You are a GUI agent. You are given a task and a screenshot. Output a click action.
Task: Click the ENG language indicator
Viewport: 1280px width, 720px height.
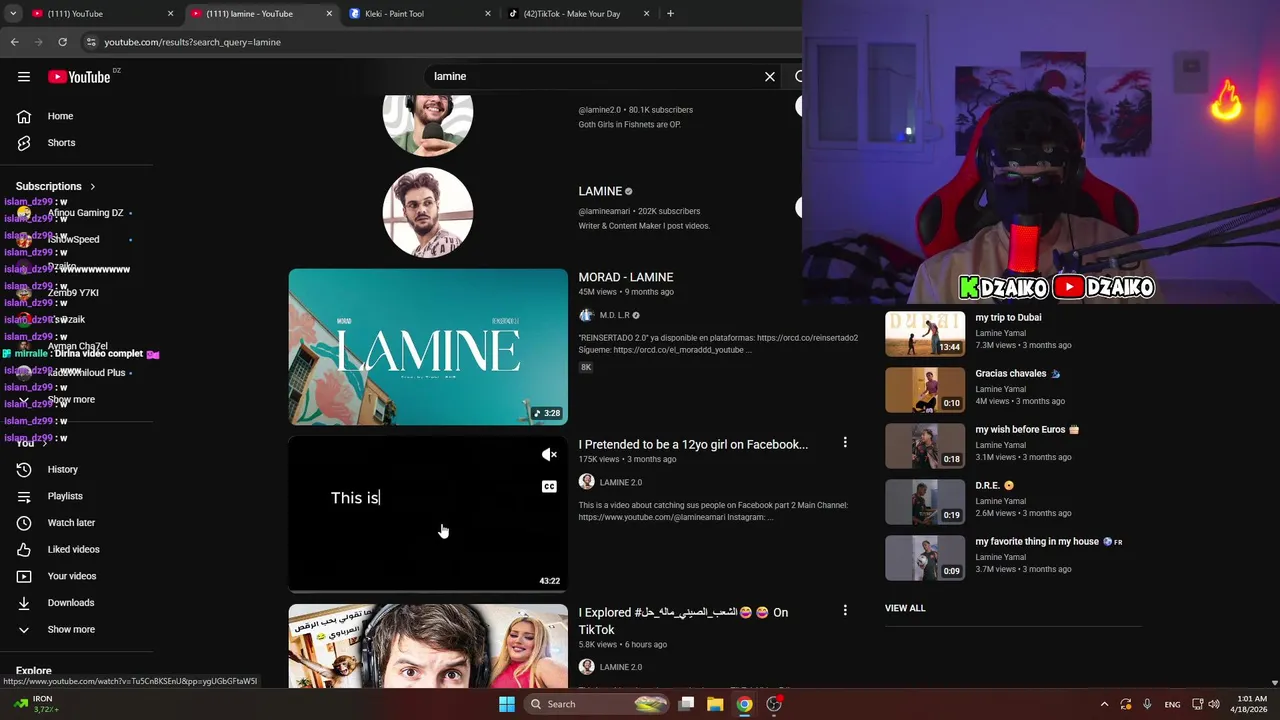[x=1172, y=704]
